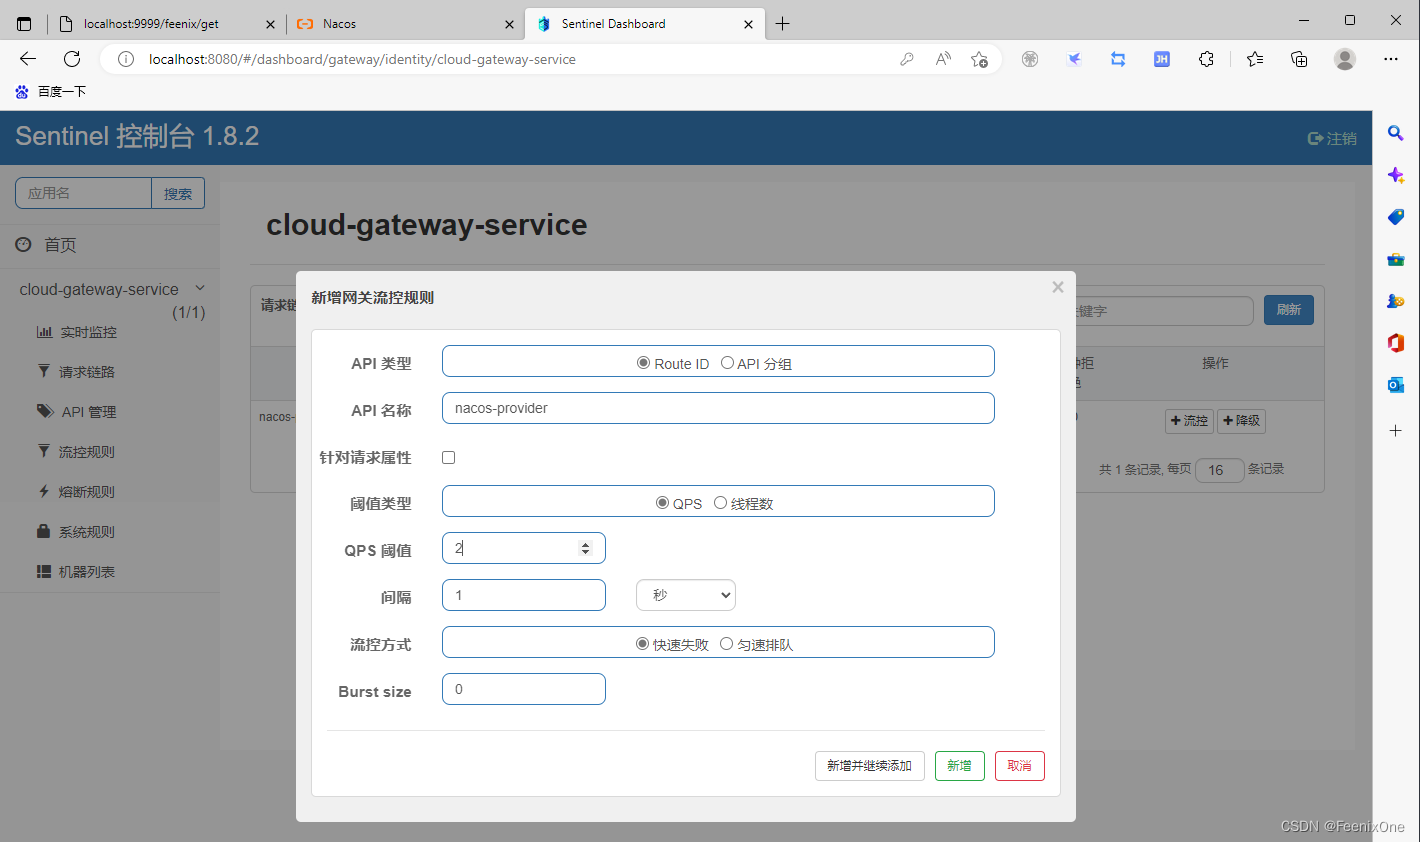Close the Sentinel Dashboard tab
The image size is (1420, 842).
pos(748,24)
